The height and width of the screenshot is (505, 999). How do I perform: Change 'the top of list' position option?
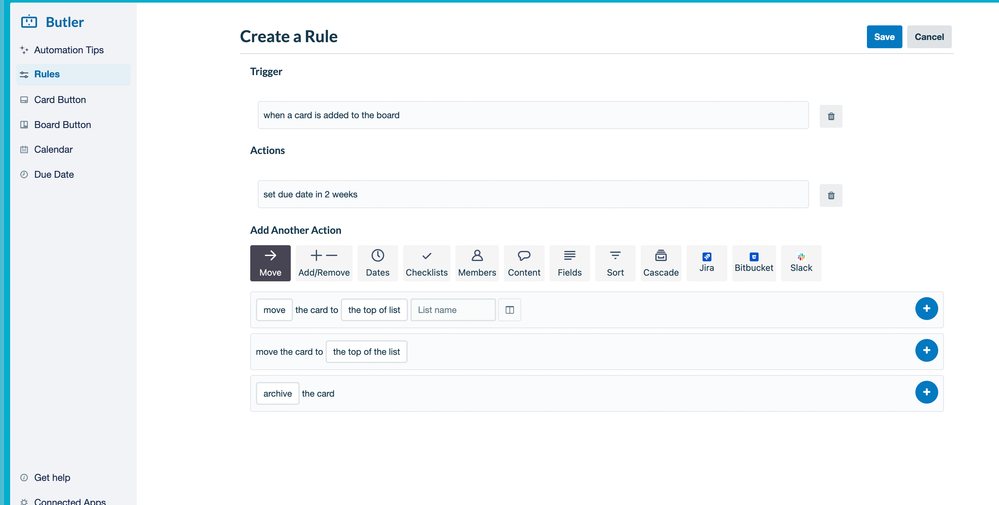(x=374, y=309)
